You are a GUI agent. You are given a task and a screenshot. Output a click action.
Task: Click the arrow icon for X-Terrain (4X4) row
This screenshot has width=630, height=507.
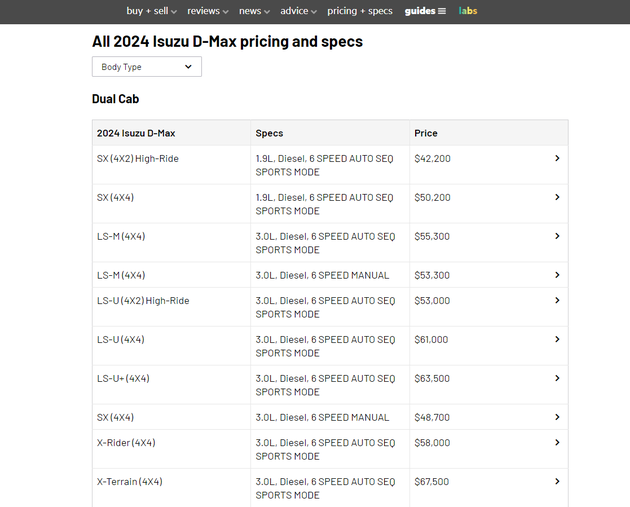557,482
